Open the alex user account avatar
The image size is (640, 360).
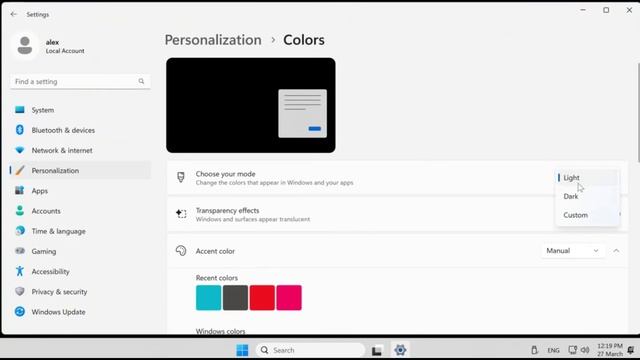pyautogui.click(x=25, y=46)
